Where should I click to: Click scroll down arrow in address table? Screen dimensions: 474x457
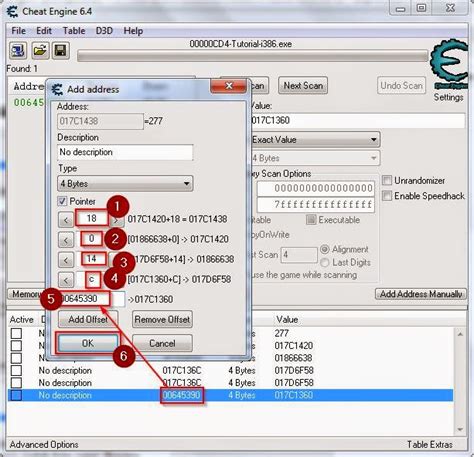(x=460, y=429)
